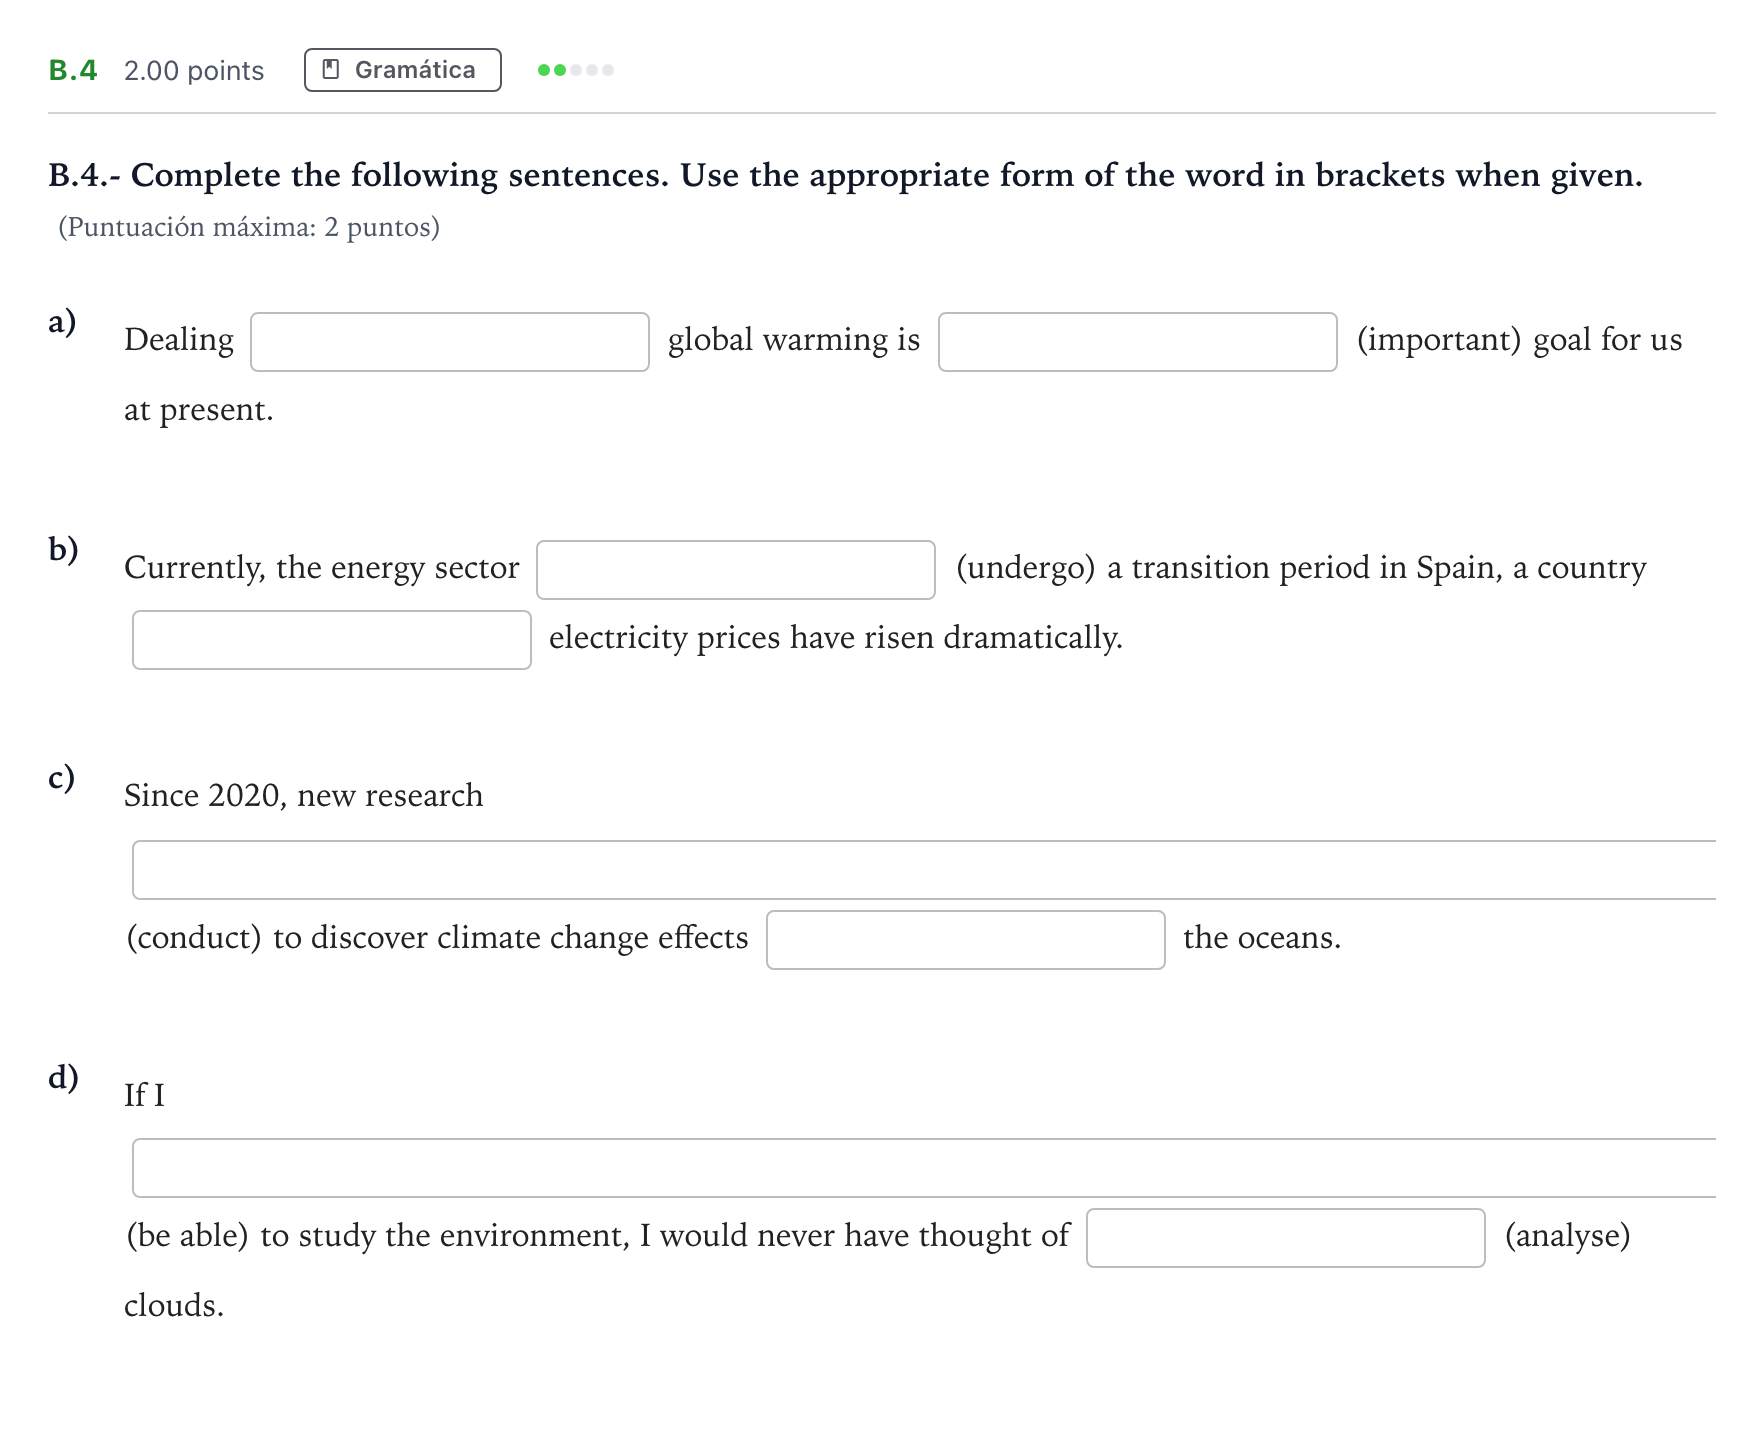The image size is (1764, 1442).
Task: Click the b) sentence label
Action: [63, 550]
